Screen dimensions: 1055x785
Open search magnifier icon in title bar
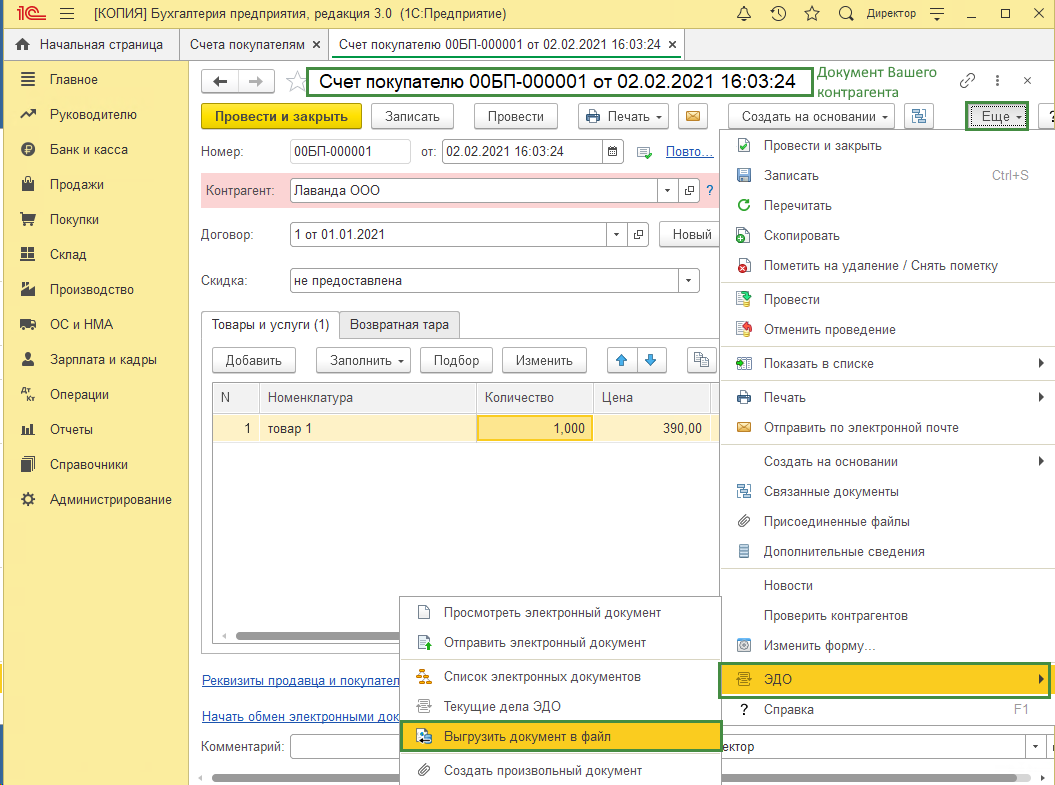click(x=846, y=13)
